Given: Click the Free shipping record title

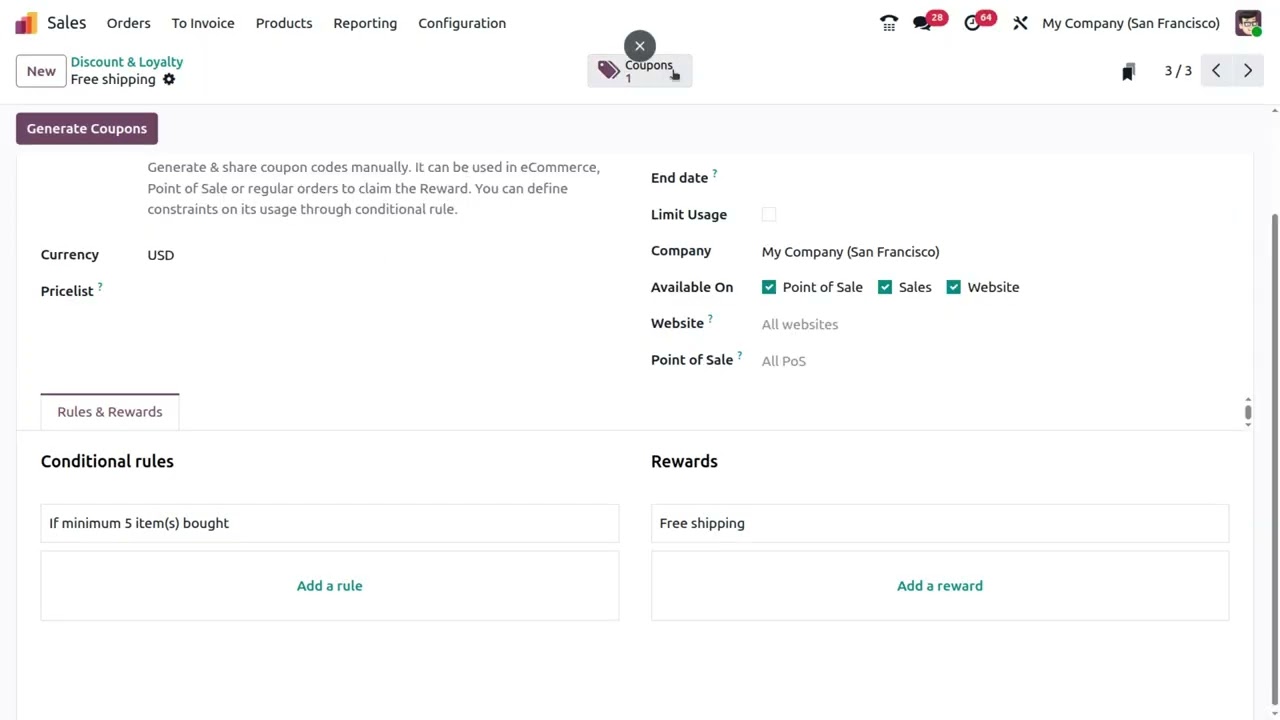Looking at the screenshot, I should pyautogui.click(x=113, y=80).
